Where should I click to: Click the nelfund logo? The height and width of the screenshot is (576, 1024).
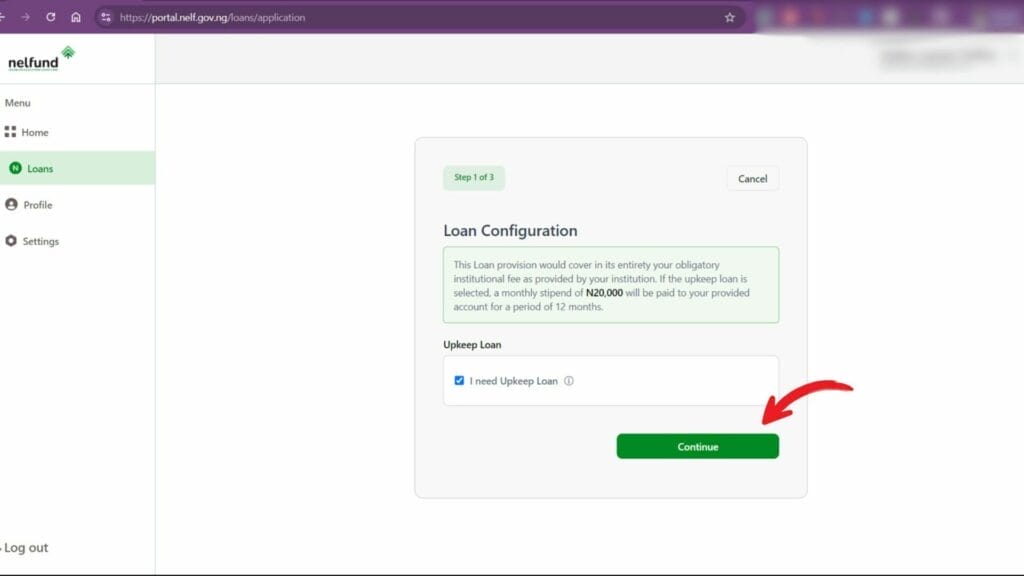tap(41, 59)
